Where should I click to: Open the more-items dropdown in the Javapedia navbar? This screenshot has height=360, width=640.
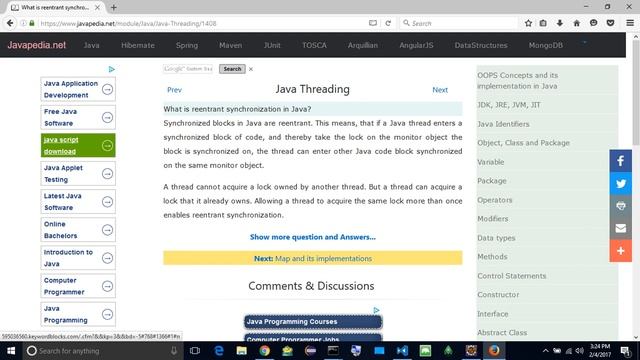[584, 42]
